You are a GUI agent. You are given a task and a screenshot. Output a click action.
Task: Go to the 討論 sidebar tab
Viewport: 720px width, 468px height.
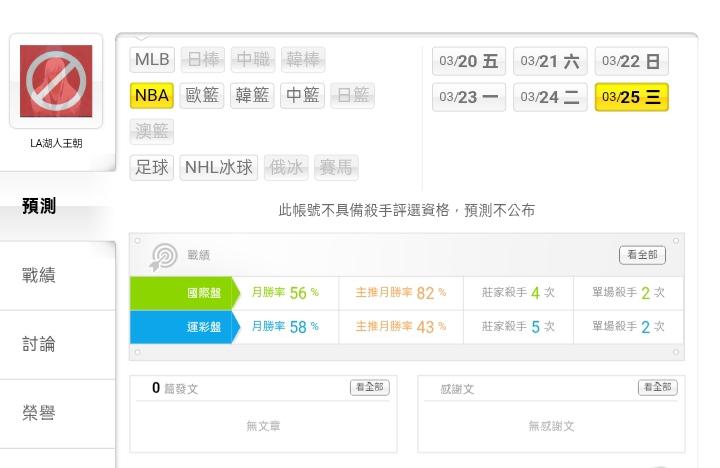click(x=39, y=344)
